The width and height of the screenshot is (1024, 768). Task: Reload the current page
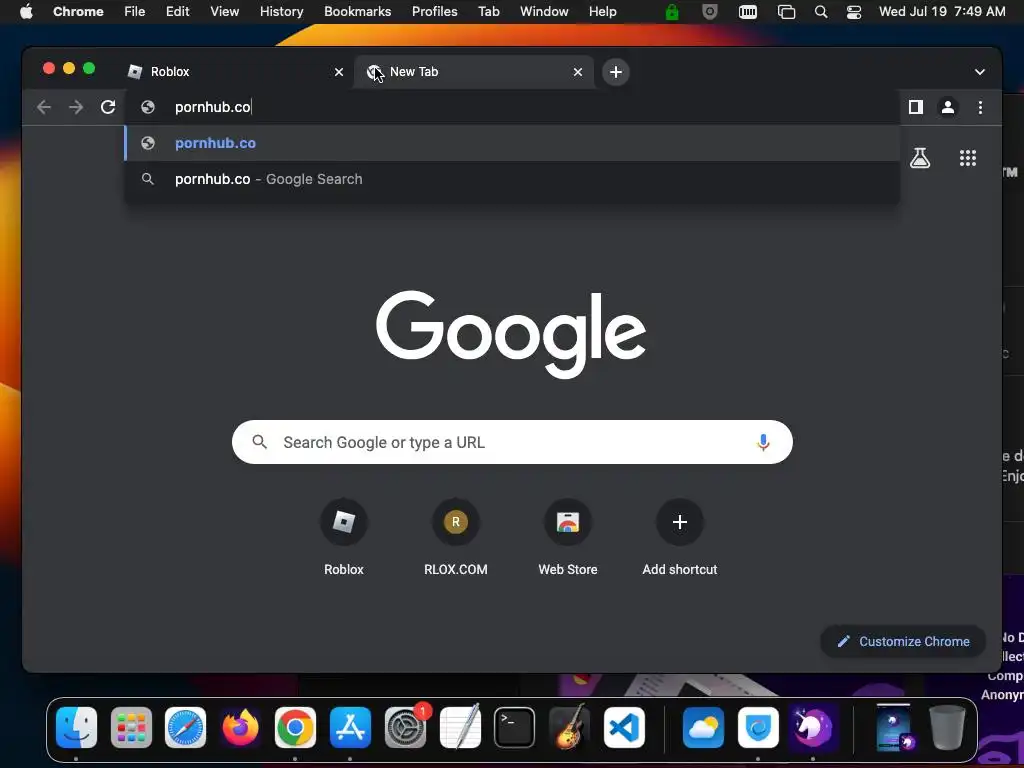pyautogui.click(x=108, y=107)
